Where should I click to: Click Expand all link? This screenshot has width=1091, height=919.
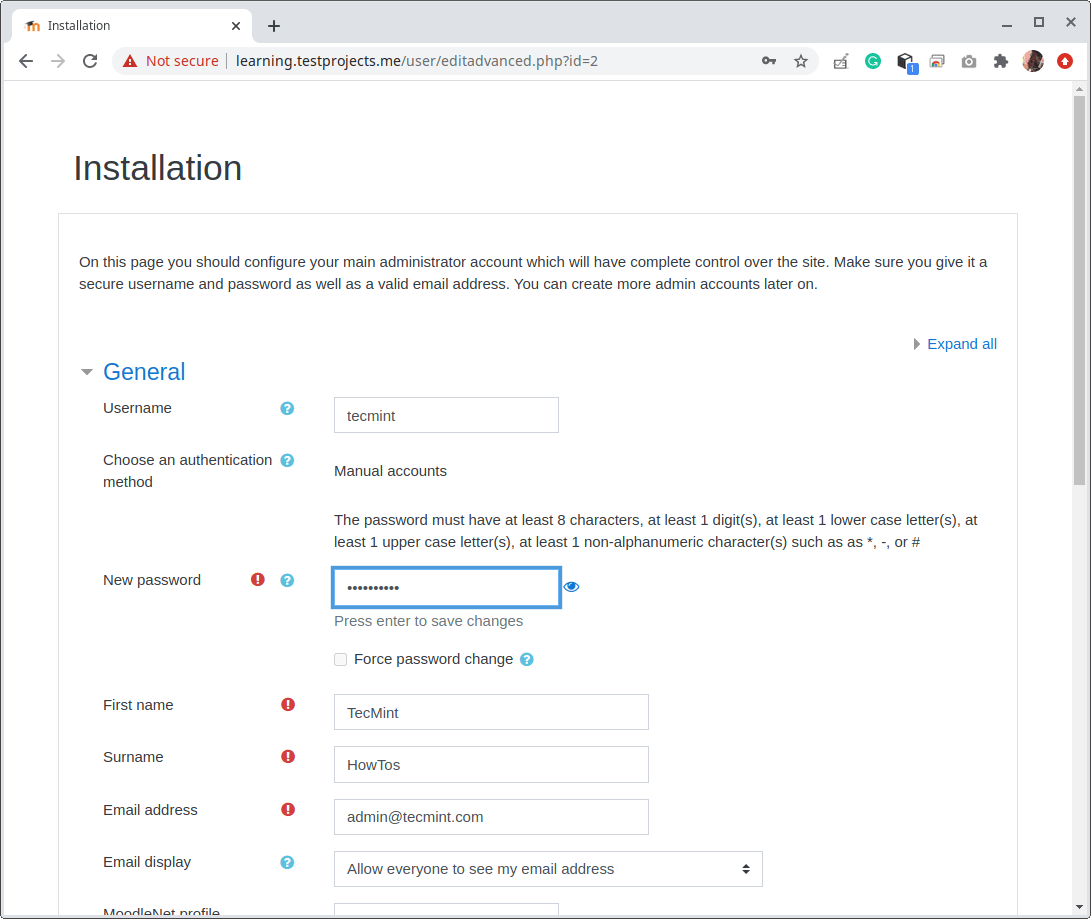pyautogui.click(x=962, y=344)
